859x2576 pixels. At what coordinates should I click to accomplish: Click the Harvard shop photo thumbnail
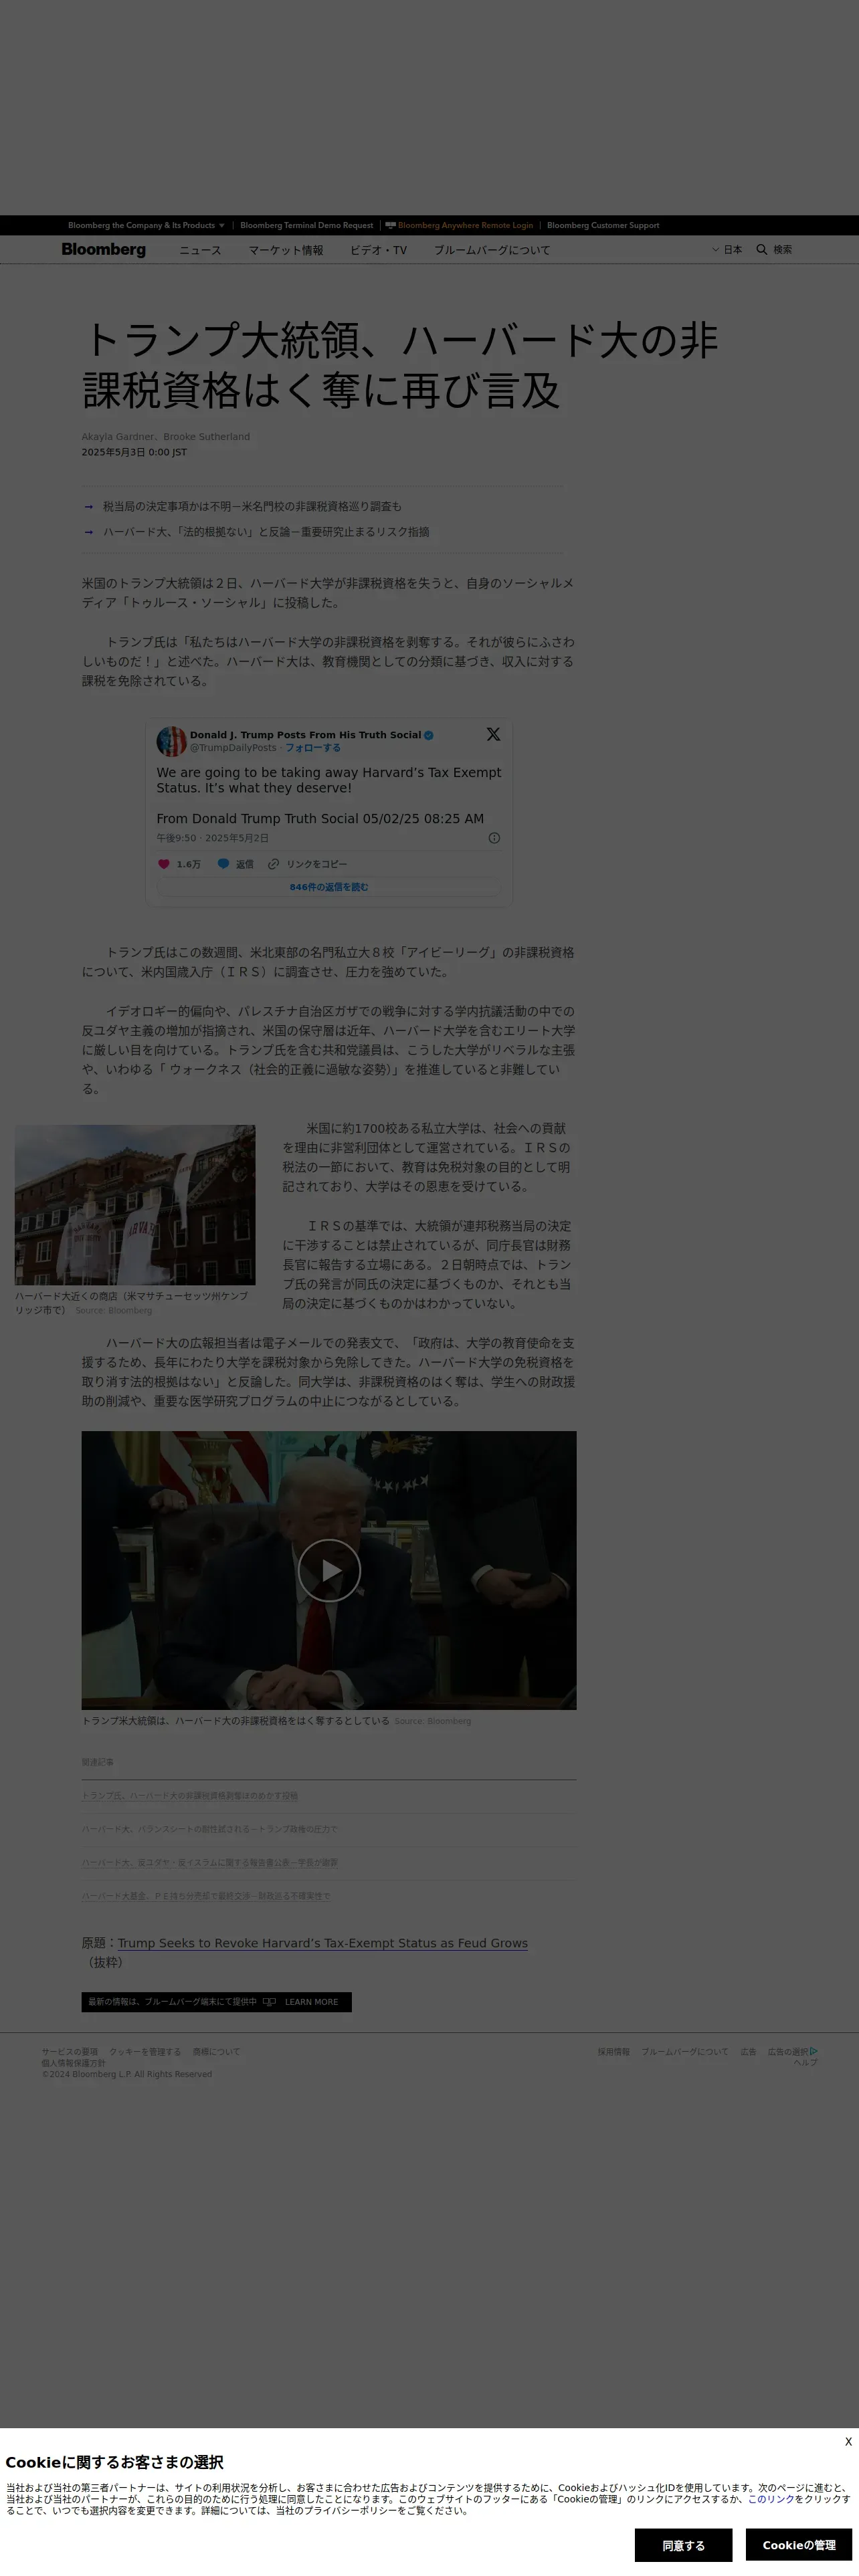point(135,1205)
